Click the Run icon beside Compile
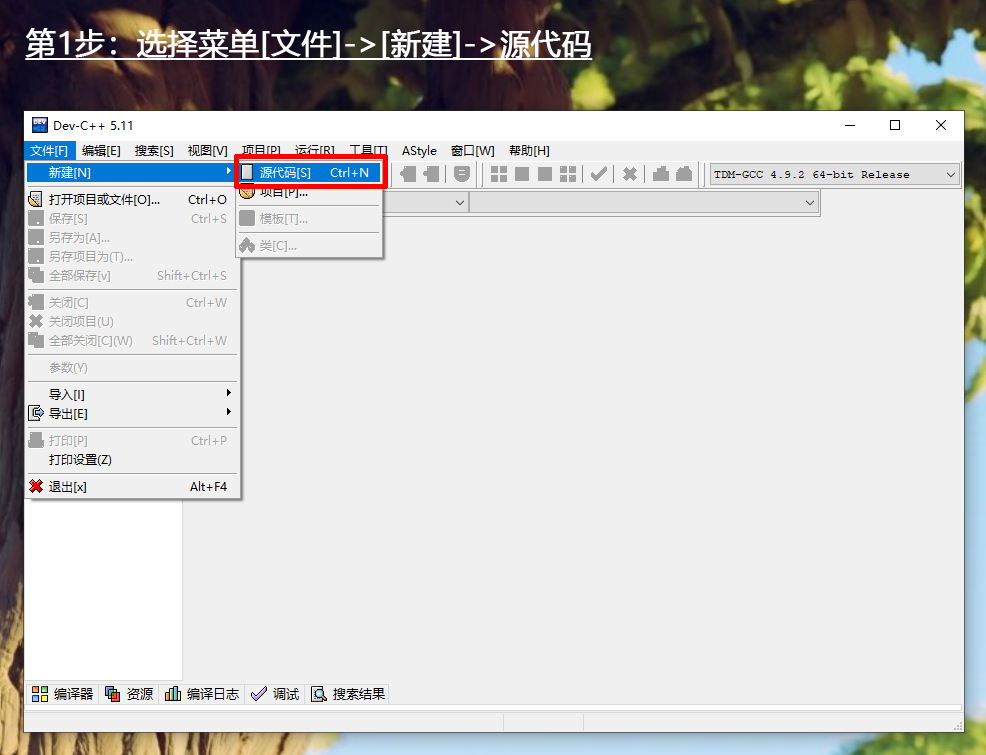Image resolution: width=986 pixels, height=755 pixels. 522,174
